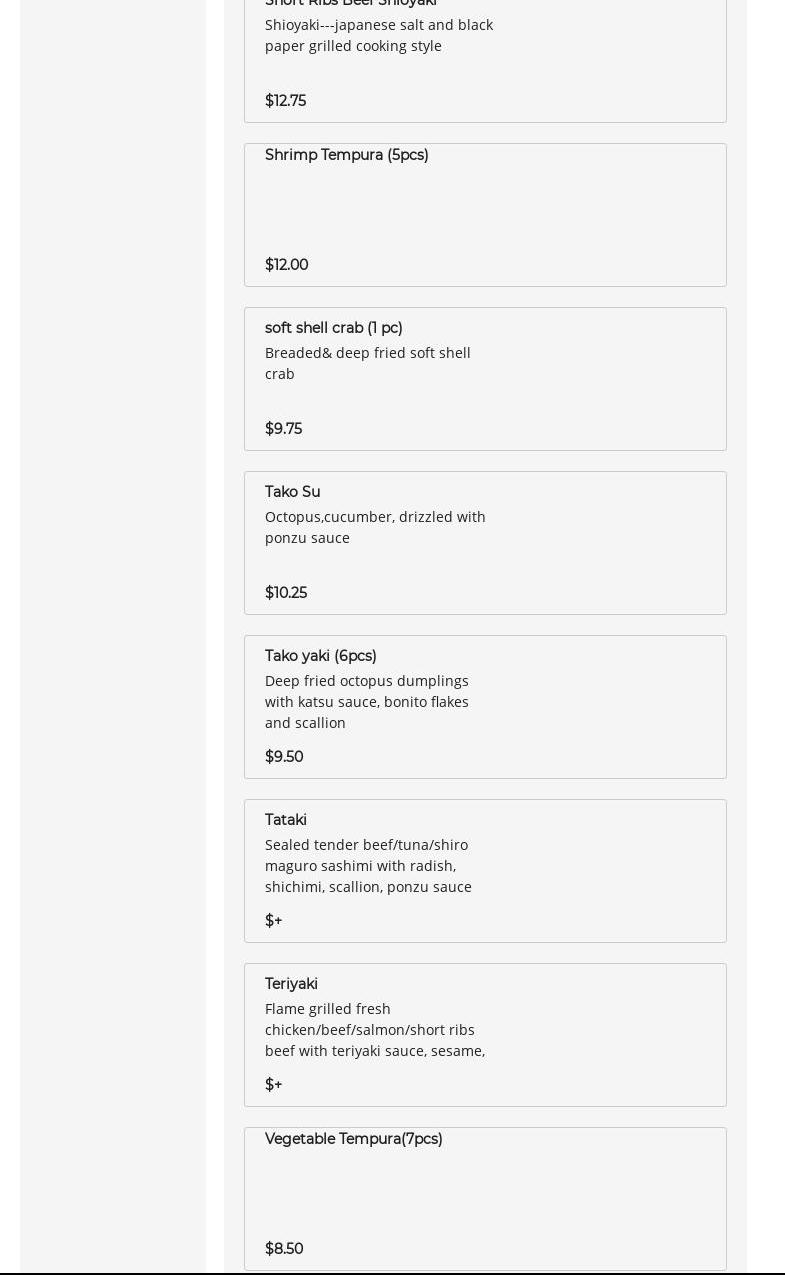The height and width of the screenshot is (1275, 785).
Task: Click the $+ price under Tataki
Action: pyautogui.click(x=273, y=921)
